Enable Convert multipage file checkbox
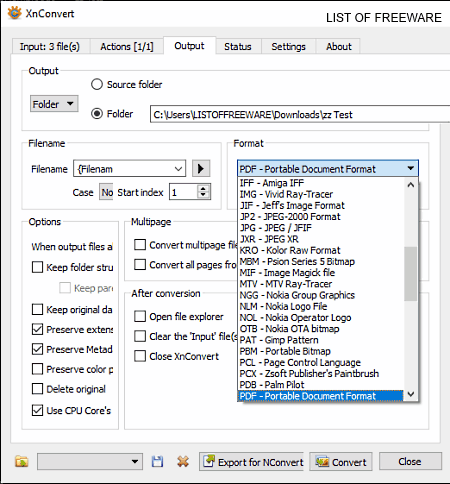This screenshot has height=484, width=450. 140,244
